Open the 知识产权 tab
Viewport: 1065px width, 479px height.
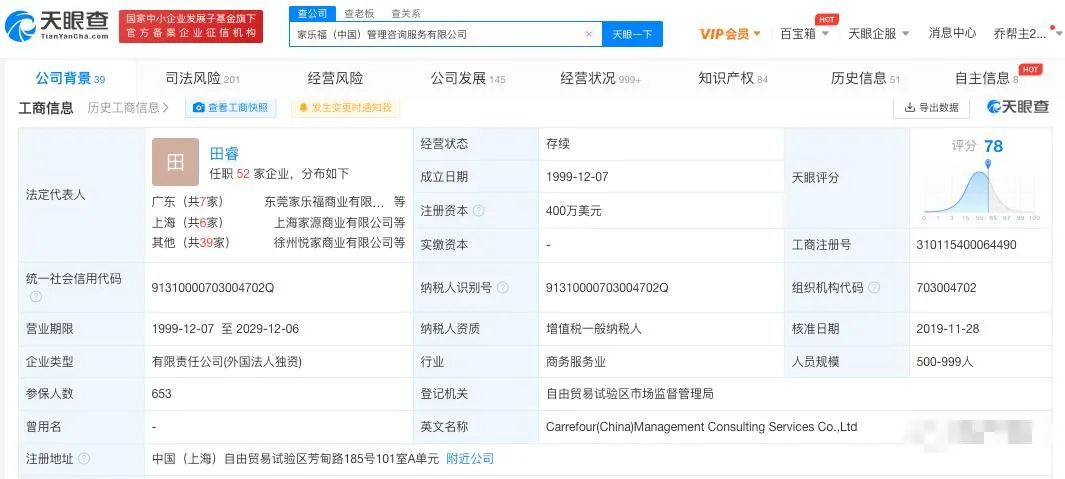pyautogui.click(x=733, y=78)
